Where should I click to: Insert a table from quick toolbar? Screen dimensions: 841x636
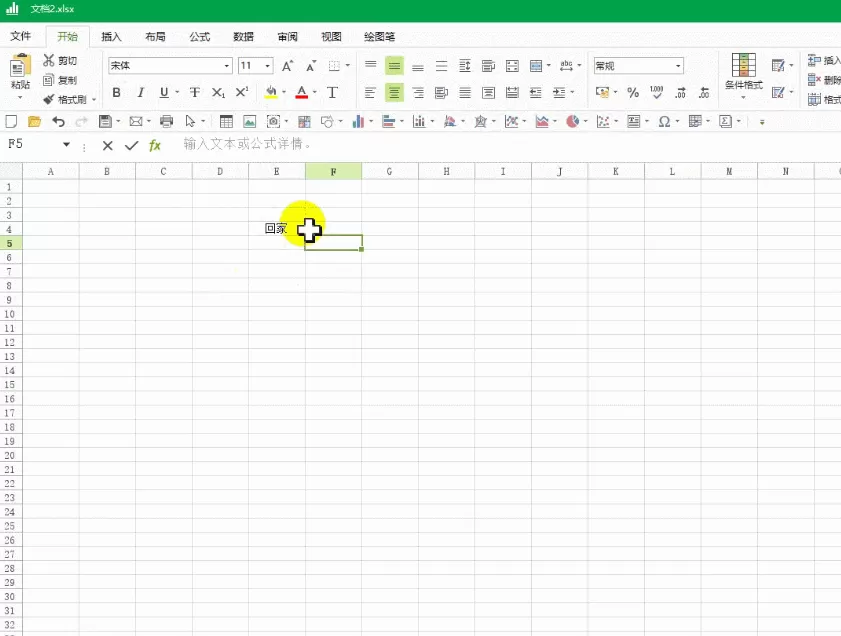coord(226,122)
